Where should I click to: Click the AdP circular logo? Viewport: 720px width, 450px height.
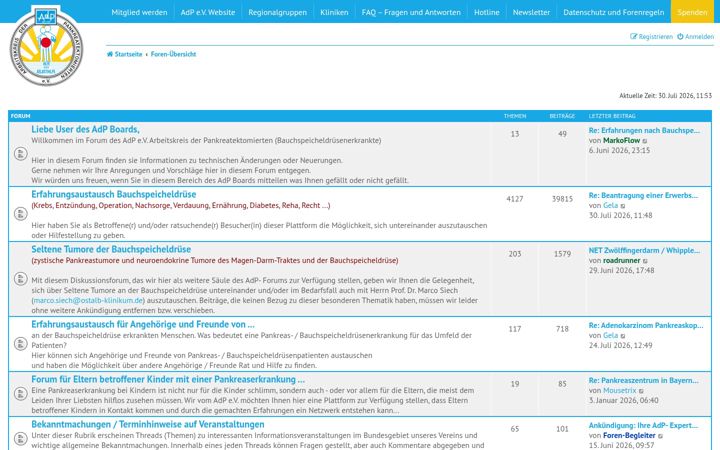(46, 45)
